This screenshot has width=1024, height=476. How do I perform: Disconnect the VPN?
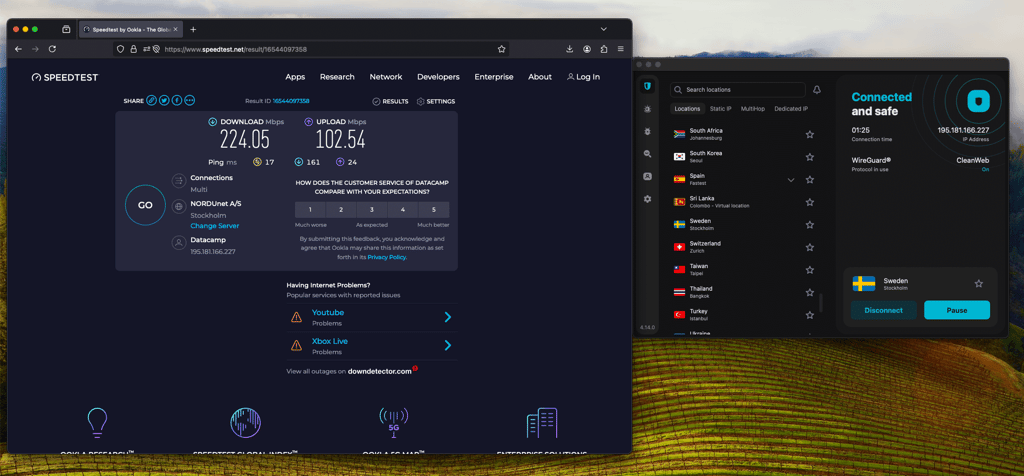tap(884, 310)
